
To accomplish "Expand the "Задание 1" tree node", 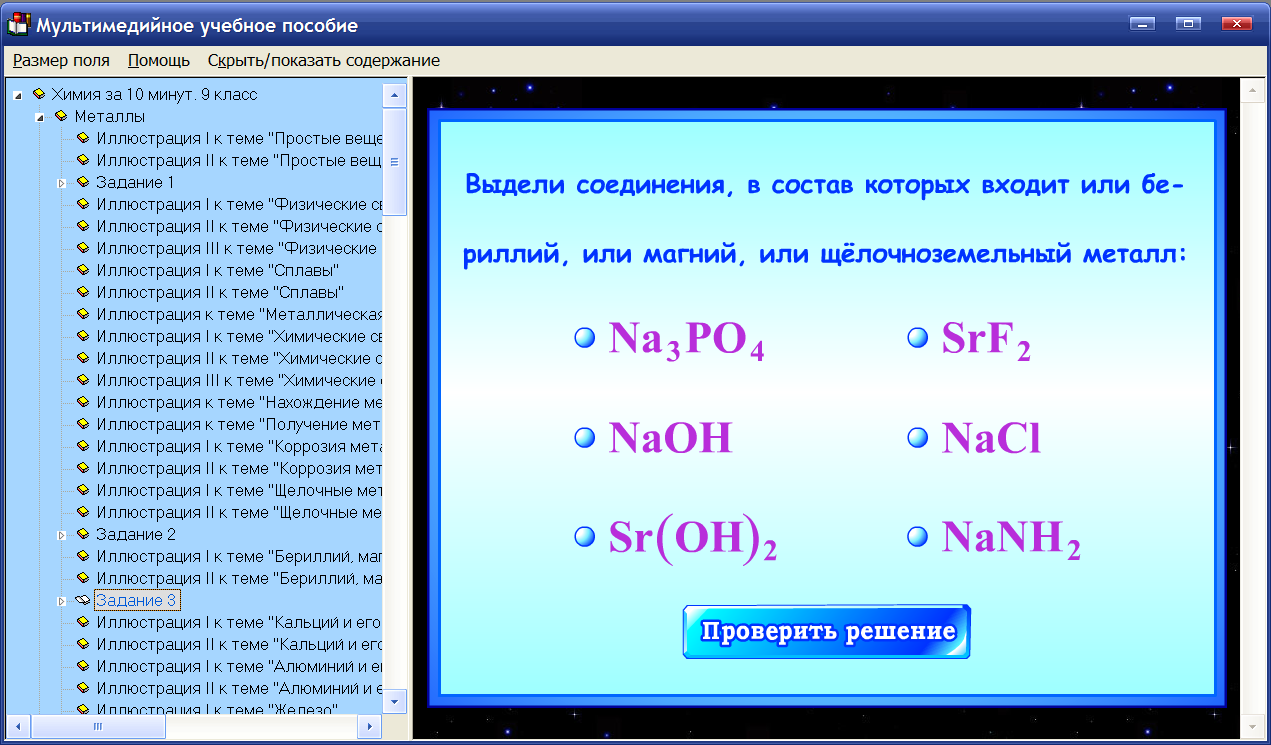I will coord(62,182).
